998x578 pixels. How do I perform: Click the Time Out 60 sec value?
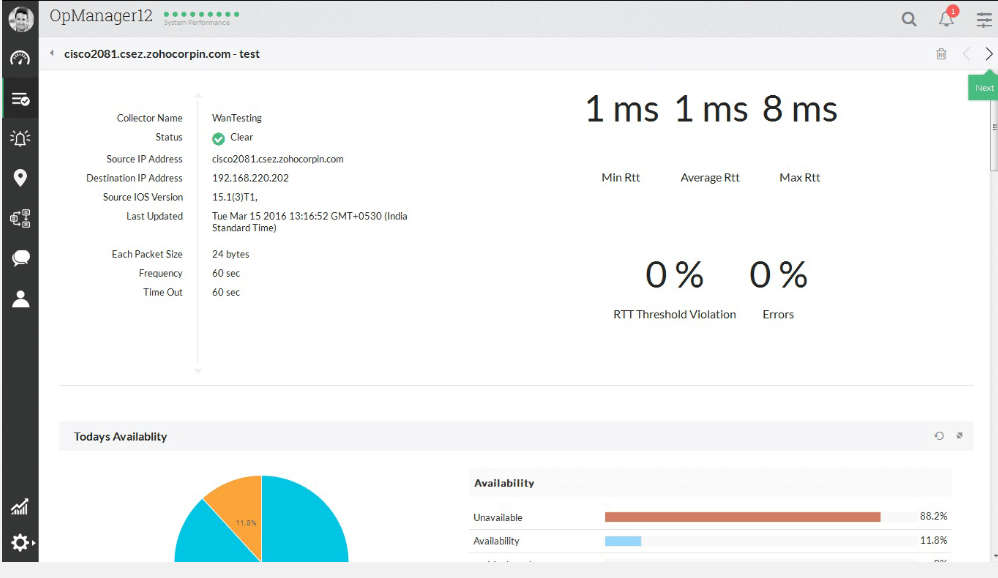[x=226, y=292]
